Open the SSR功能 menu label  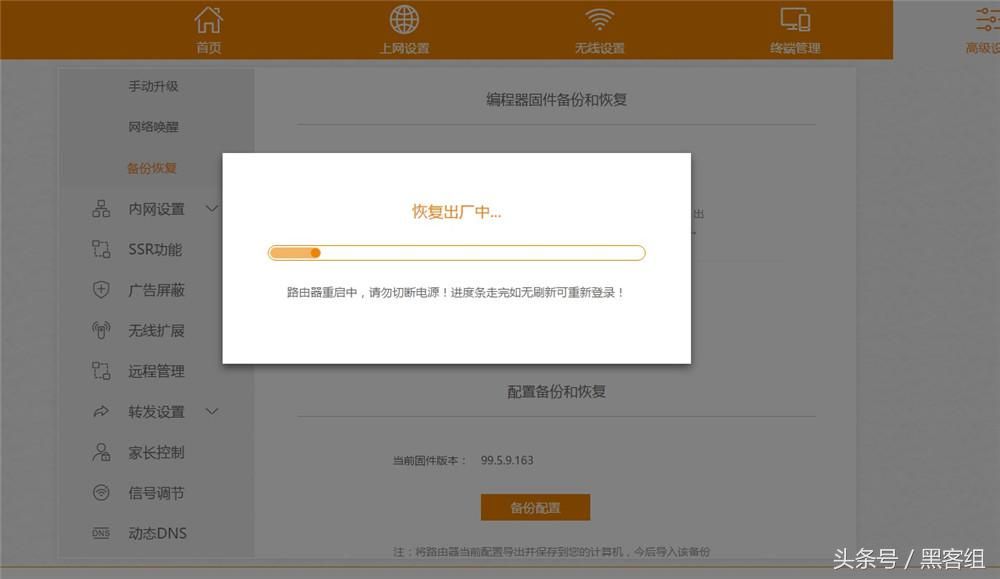[155, 249]
